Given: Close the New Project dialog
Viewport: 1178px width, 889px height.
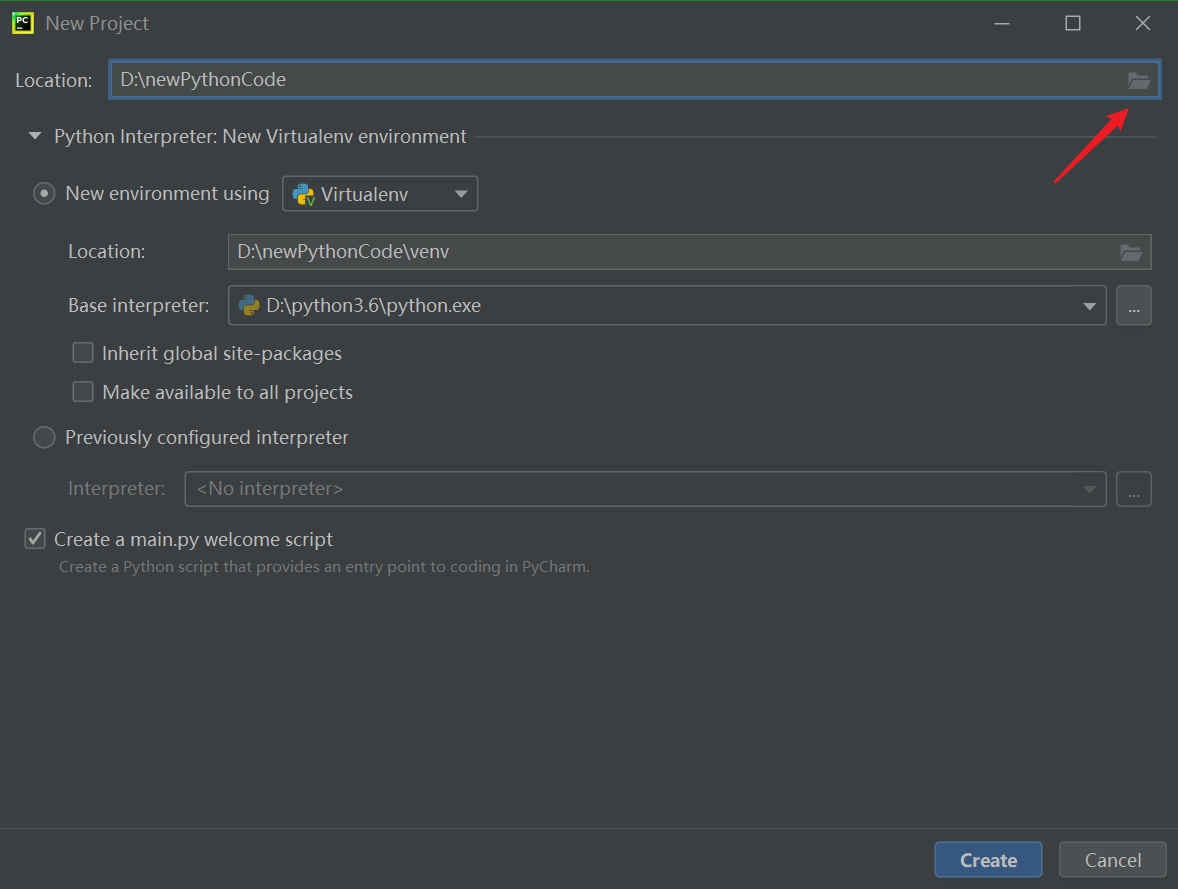Looking at the screenshot, I should tap(1143, 23).
